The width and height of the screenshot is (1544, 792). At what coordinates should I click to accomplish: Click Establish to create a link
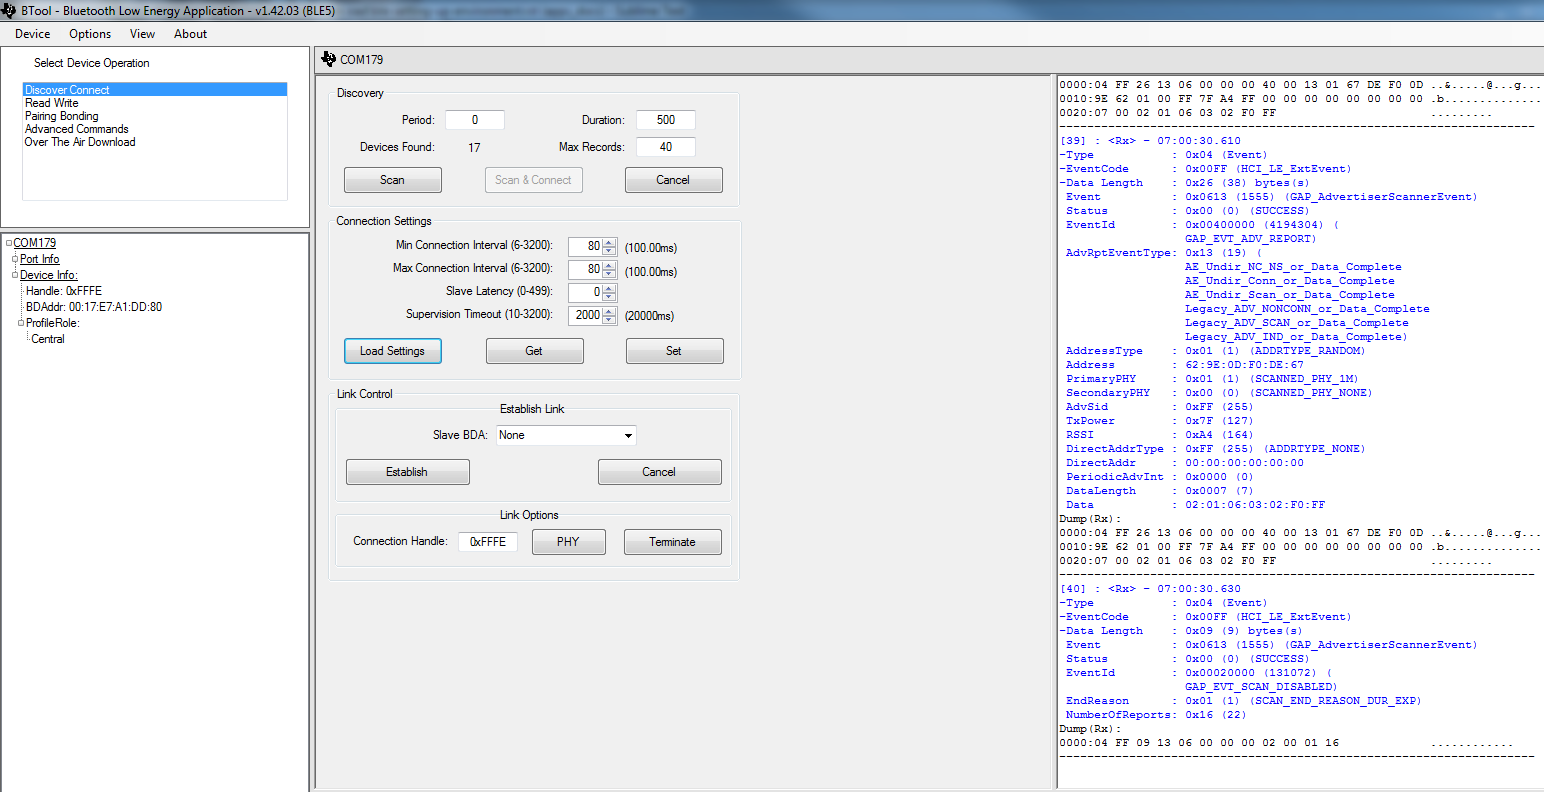(407, 471)
